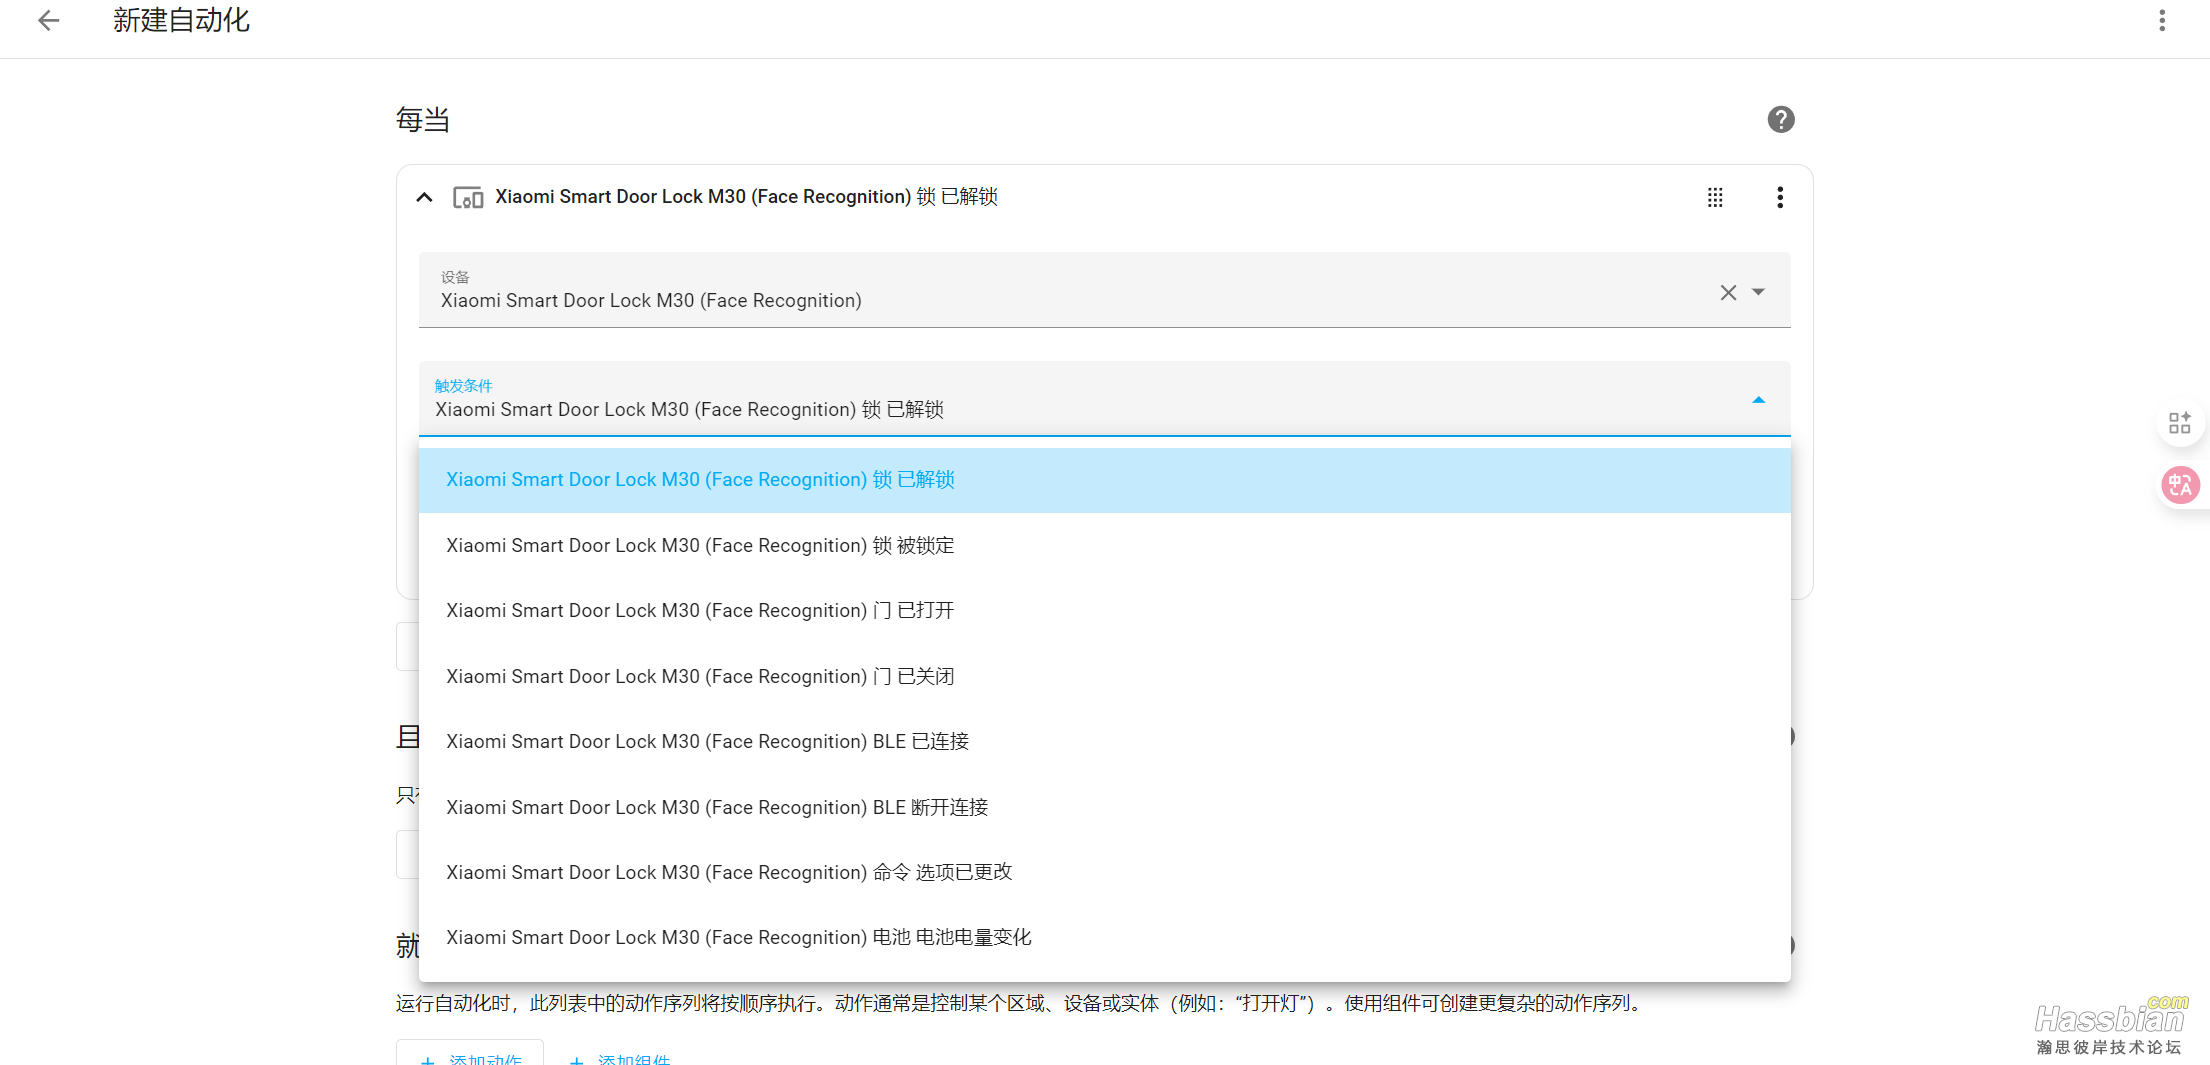Open the page overflow menu at top right
Screen dimensions: 2210x1065
tap(2162, 20)
